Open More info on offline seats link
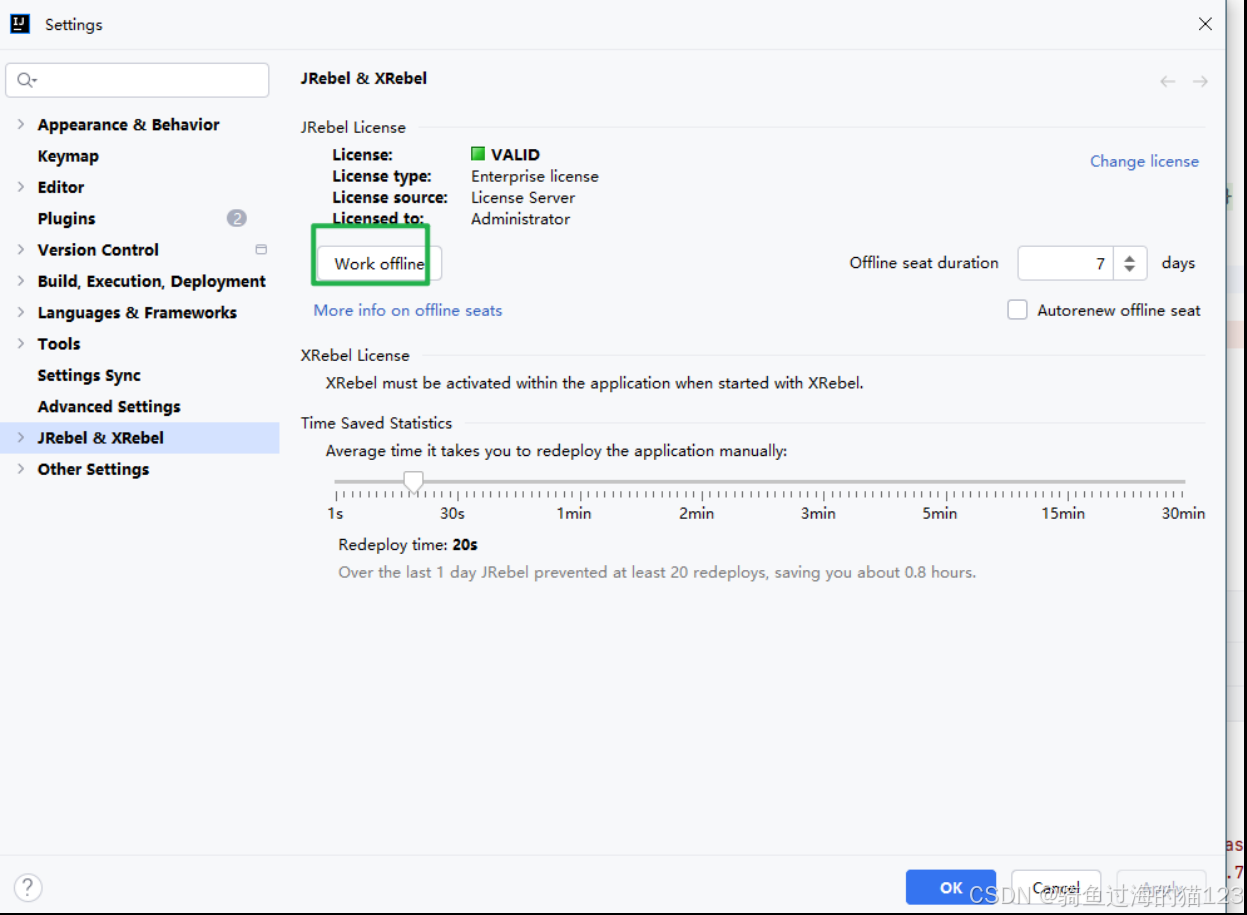This screenshot has width=1247, height=915. click(408, 310)
